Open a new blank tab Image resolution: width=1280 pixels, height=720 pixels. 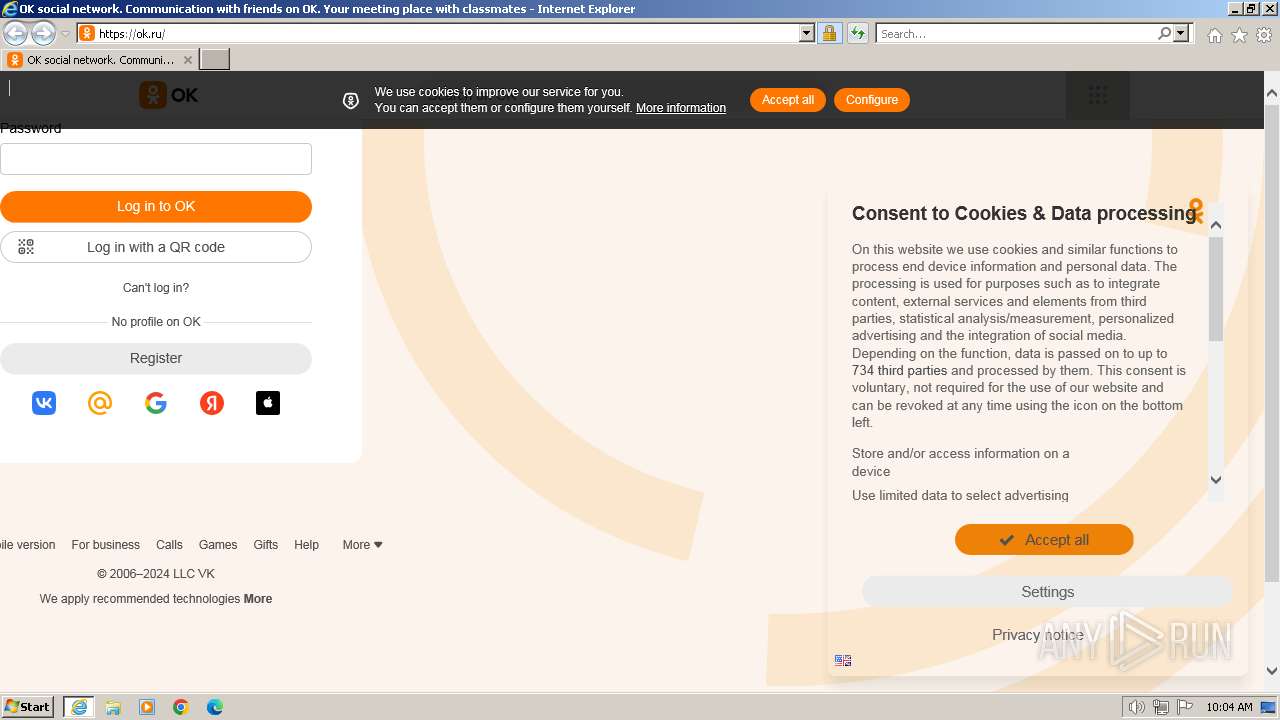pos(215,60)
